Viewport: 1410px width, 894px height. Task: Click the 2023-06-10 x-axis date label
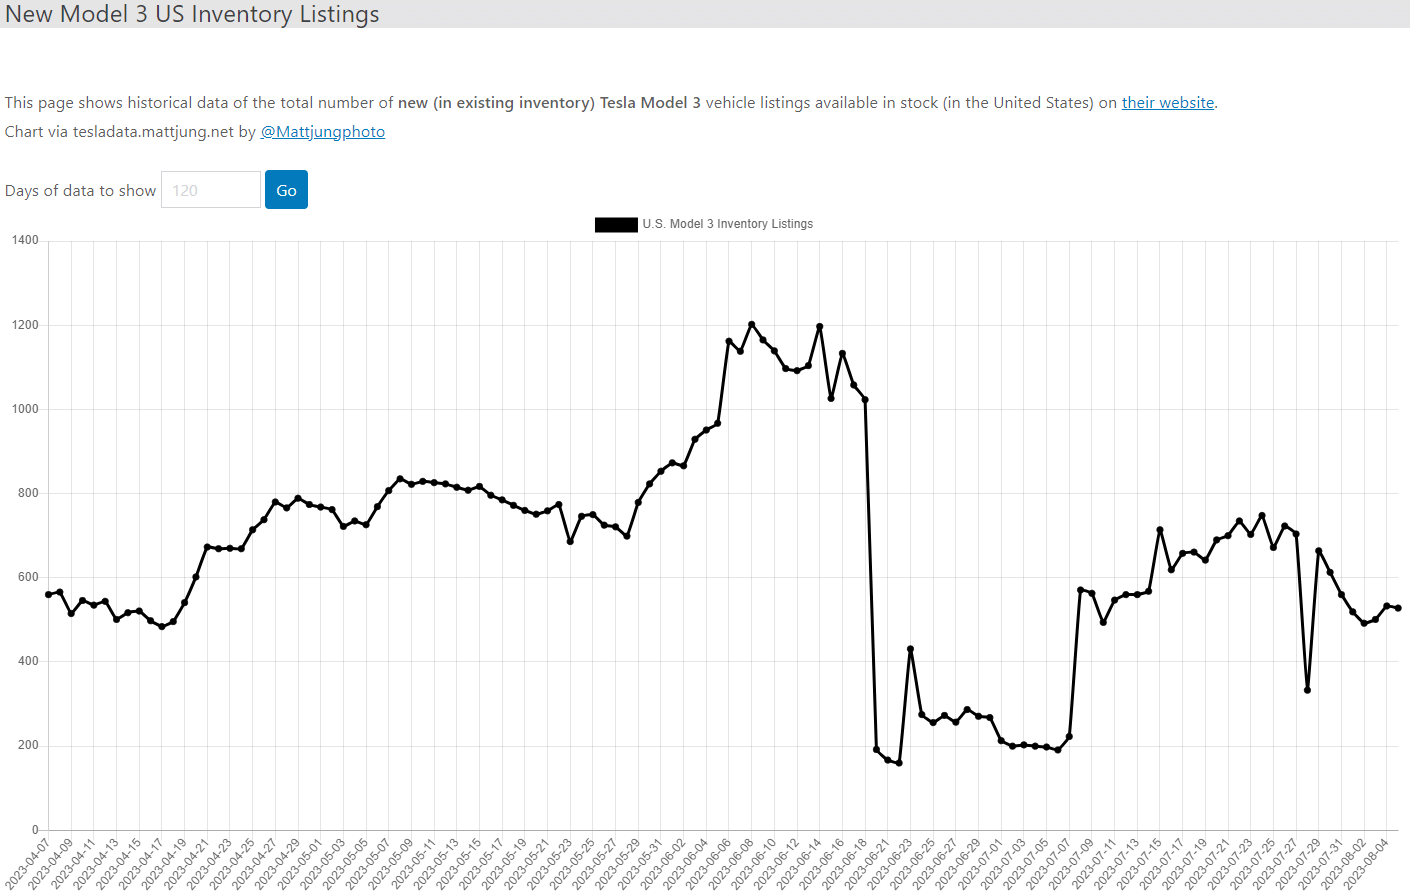coord(754,863)
